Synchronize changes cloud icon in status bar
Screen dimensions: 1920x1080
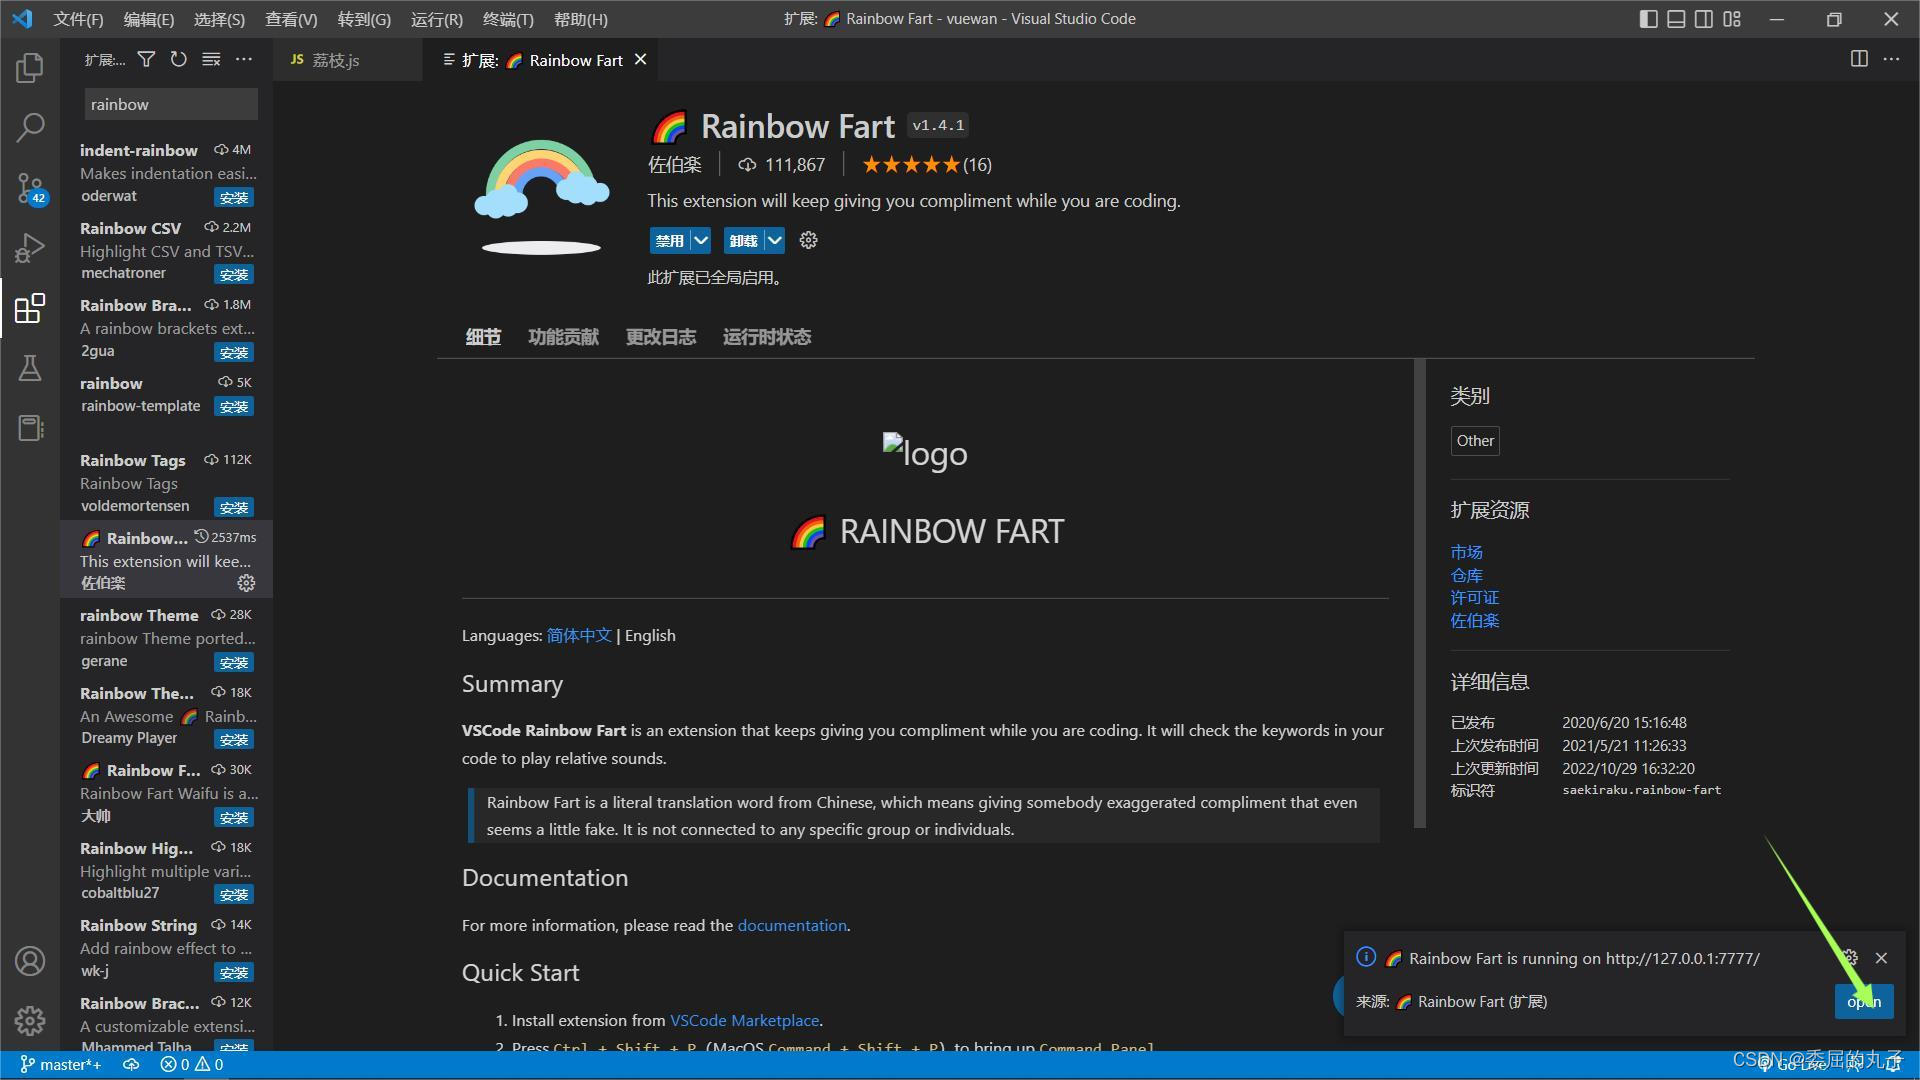(x=131, y=1065)
